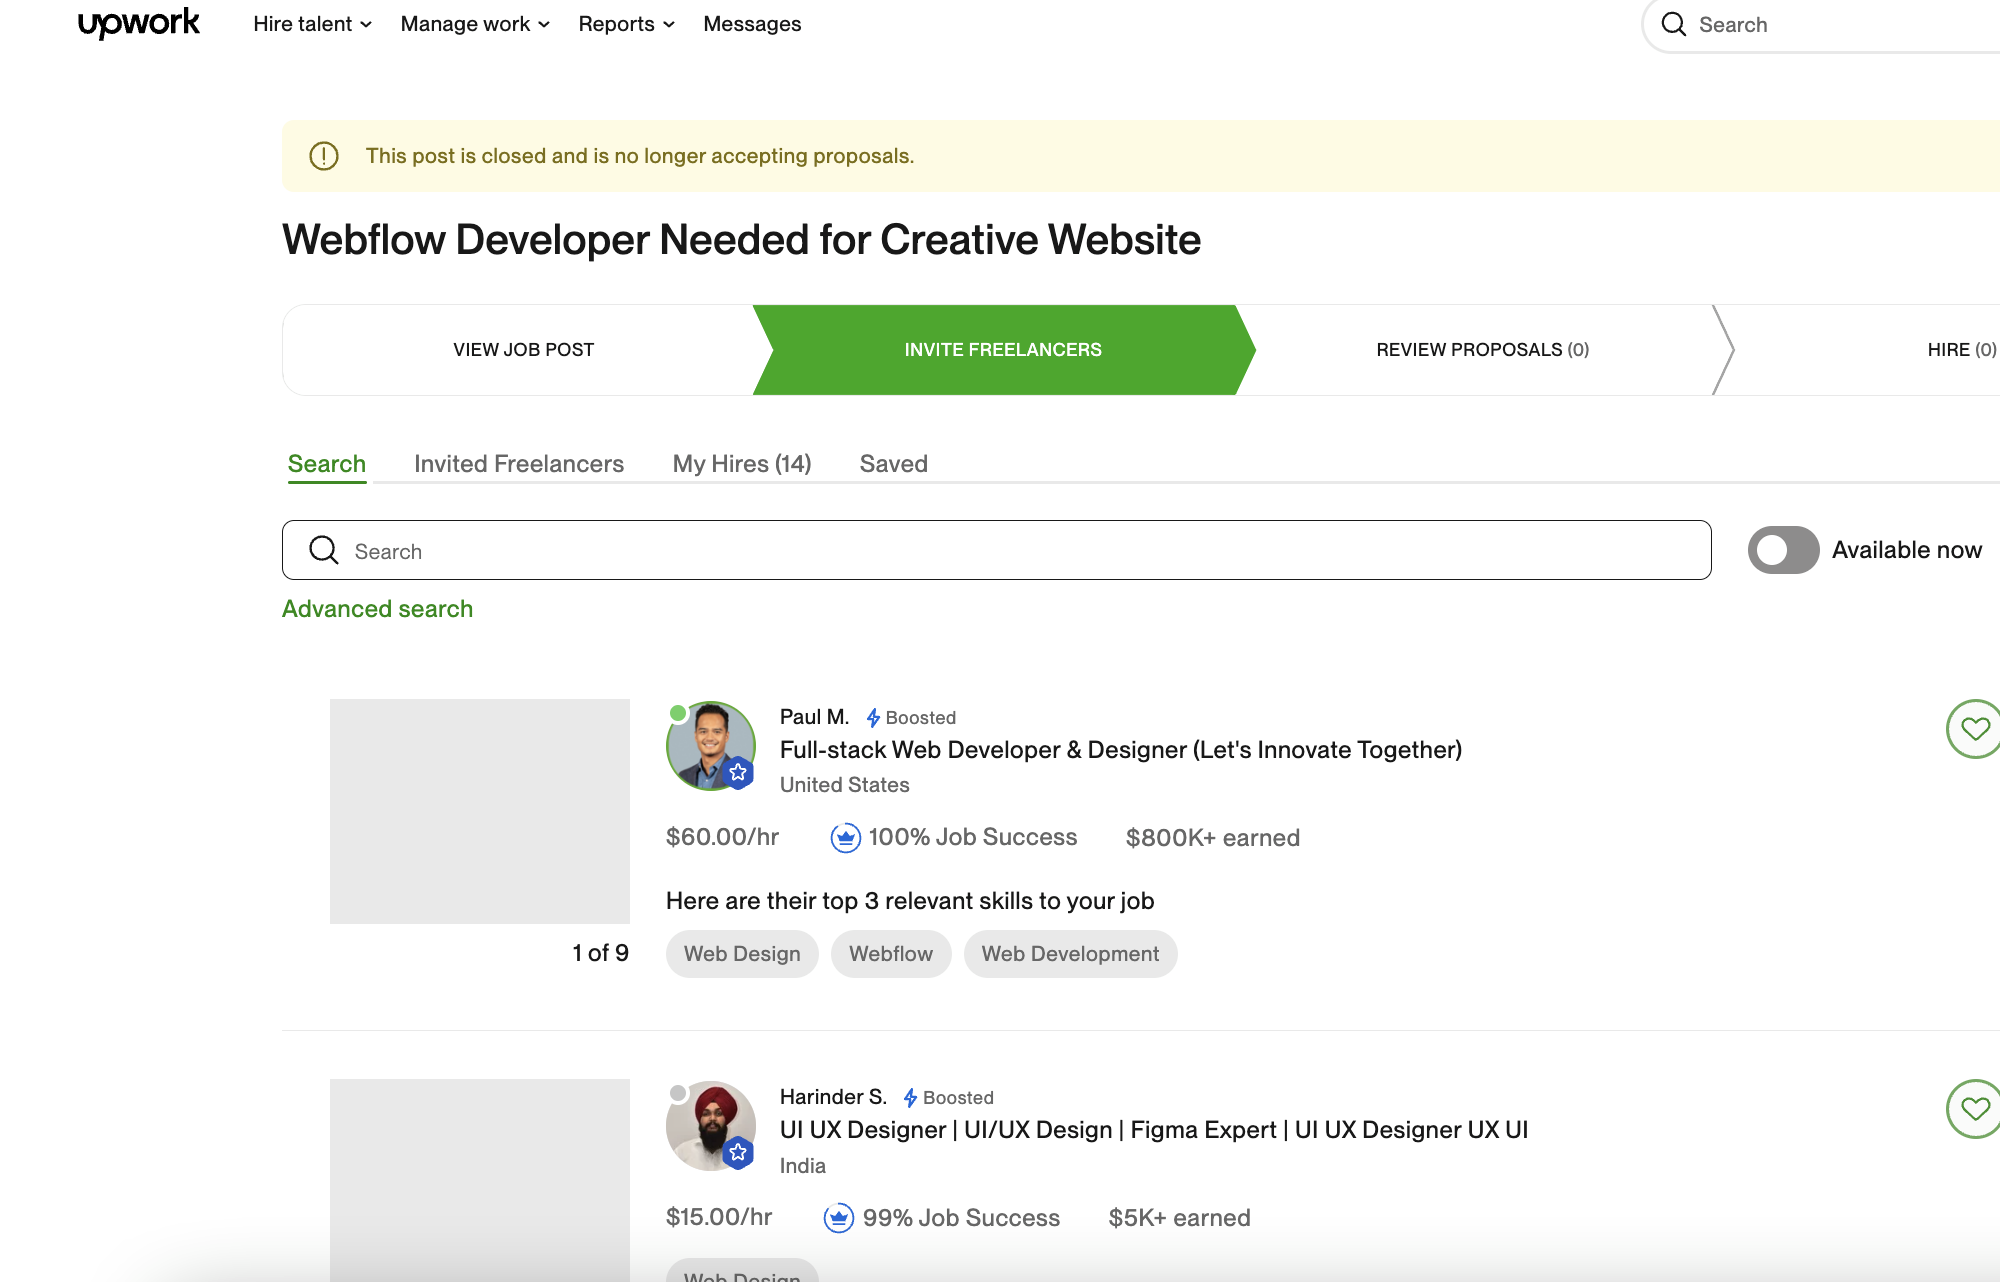Image resolution: width=2000 pixels, height=1282 pixels.
Task: Switch to Invited Freelancers tab
Action: pyautogui.click(x=518, y=464)
